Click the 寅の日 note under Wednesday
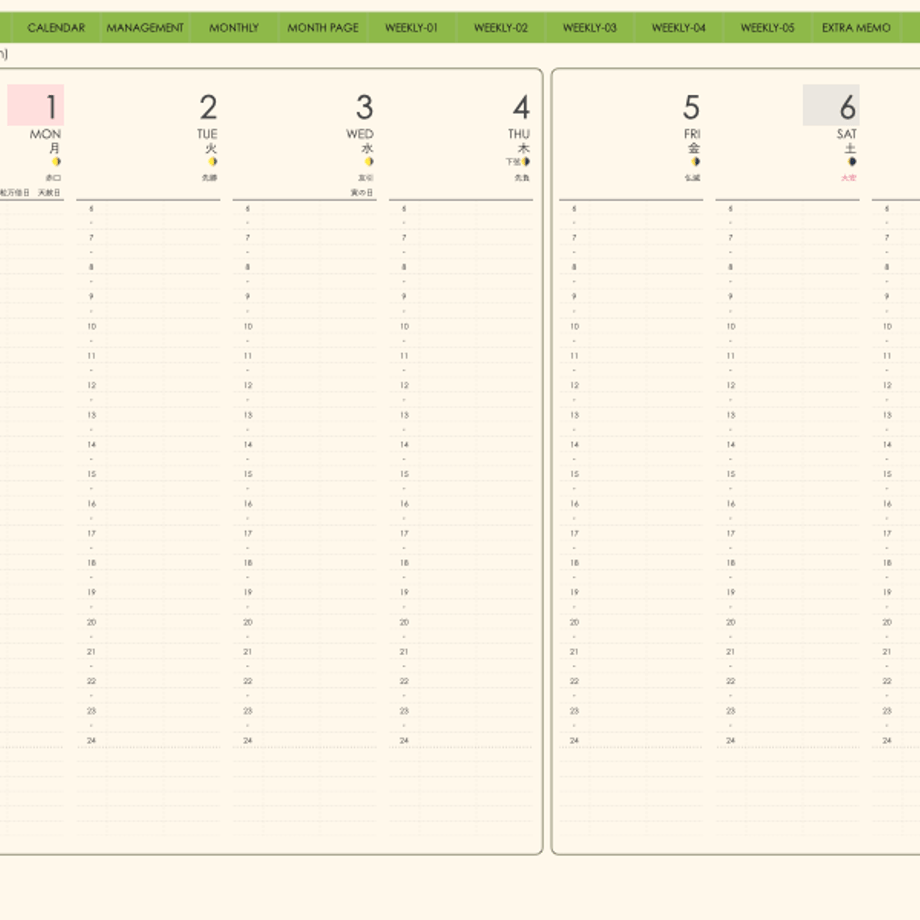920x920 pixels. [x=362, y=192]
